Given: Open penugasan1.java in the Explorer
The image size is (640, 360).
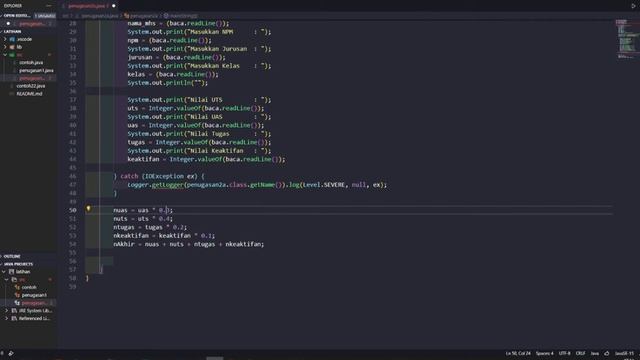Looking at the screenshot, I should [36, 70].
